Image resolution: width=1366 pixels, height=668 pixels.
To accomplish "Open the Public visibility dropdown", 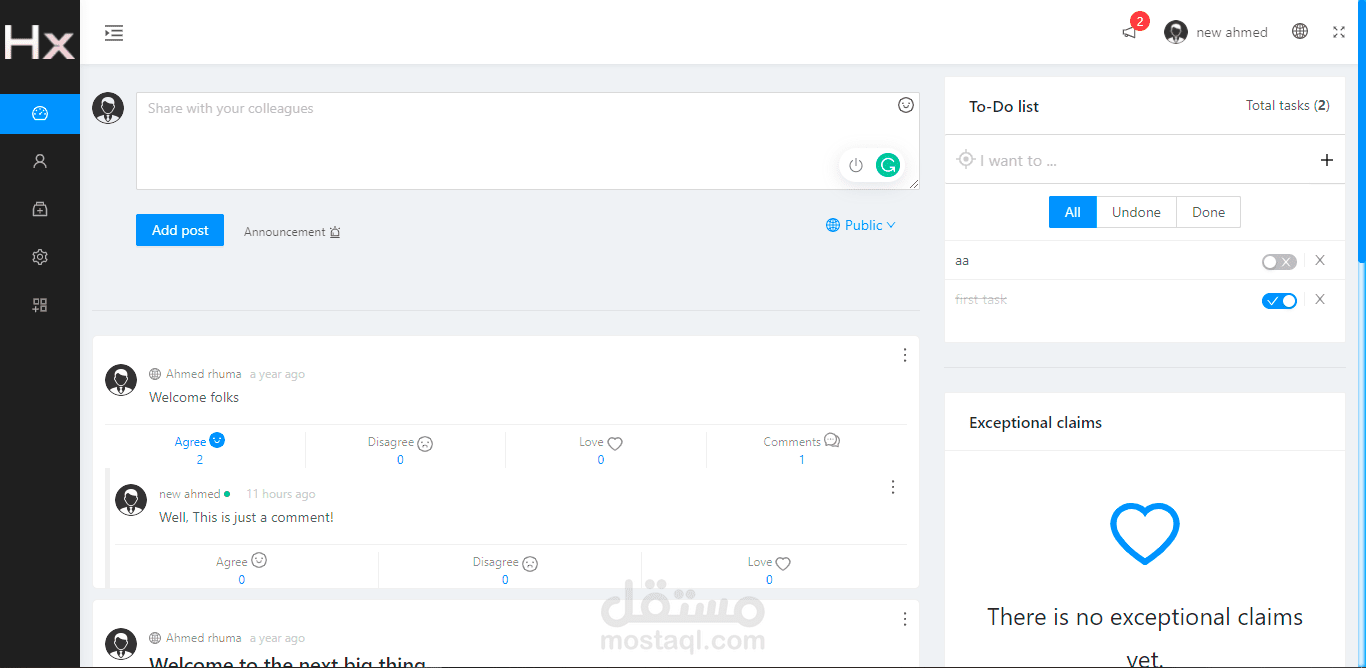I will 860,225.
